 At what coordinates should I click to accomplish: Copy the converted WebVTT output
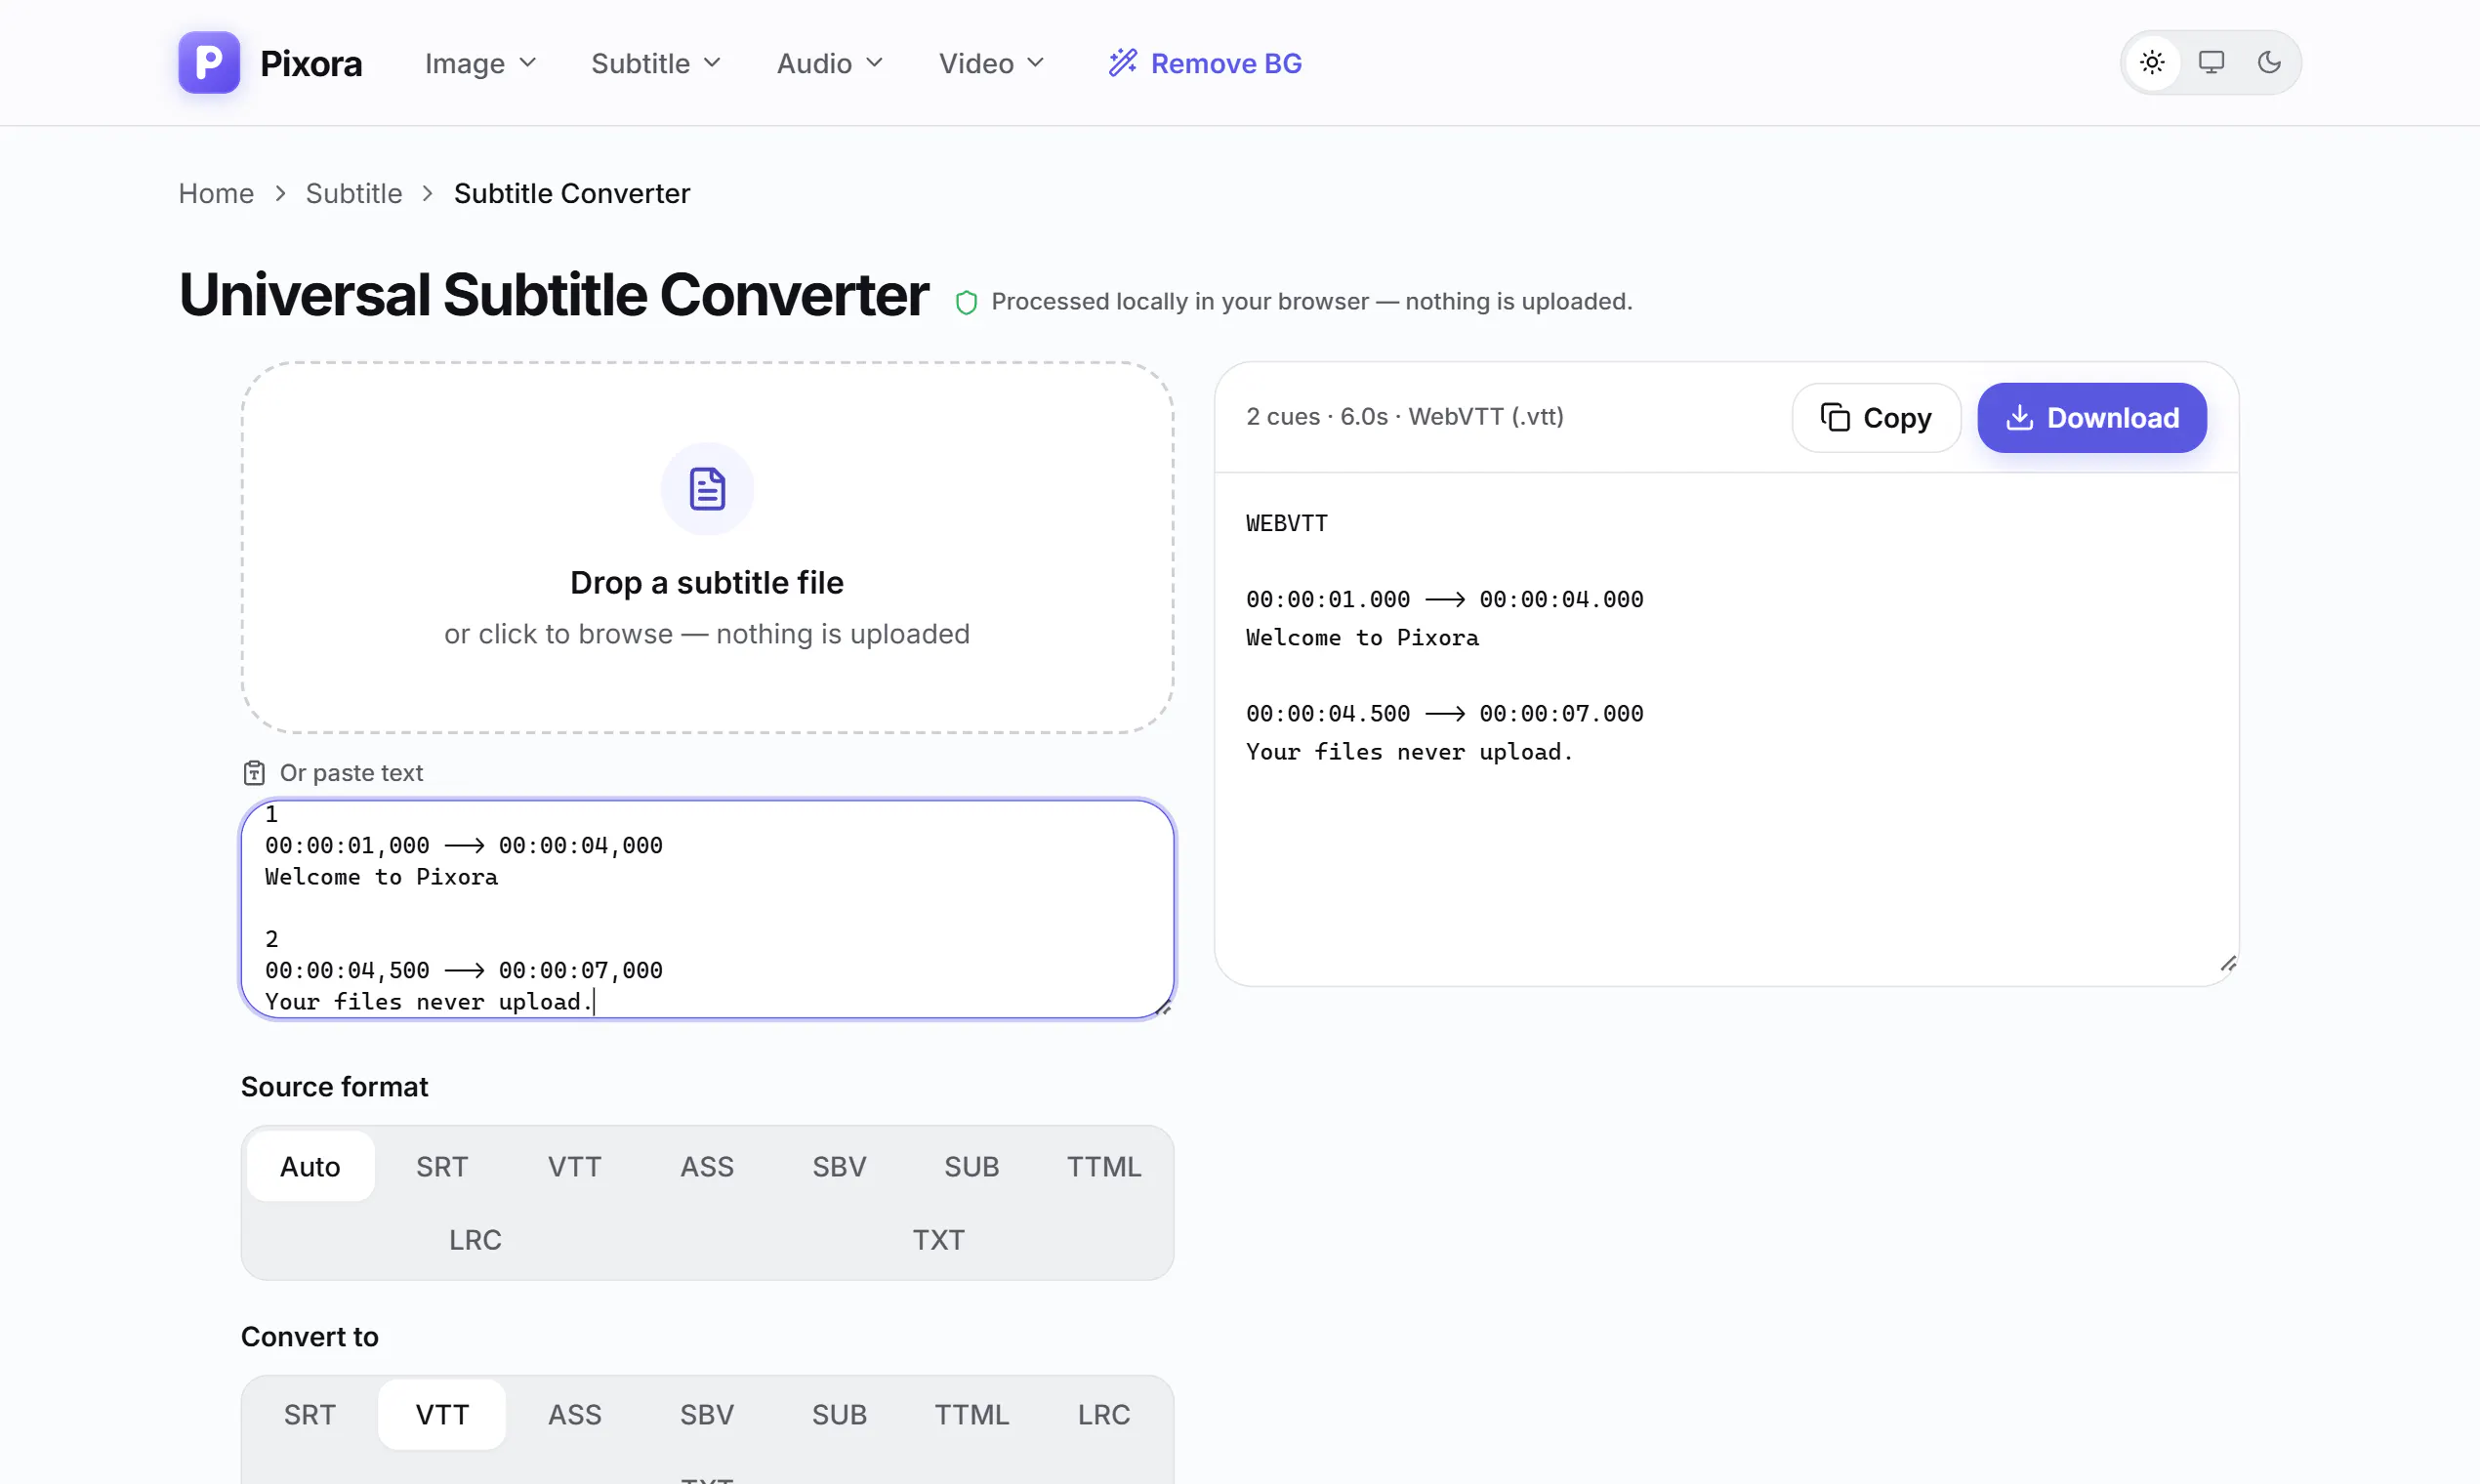(x=1876, y=418)
